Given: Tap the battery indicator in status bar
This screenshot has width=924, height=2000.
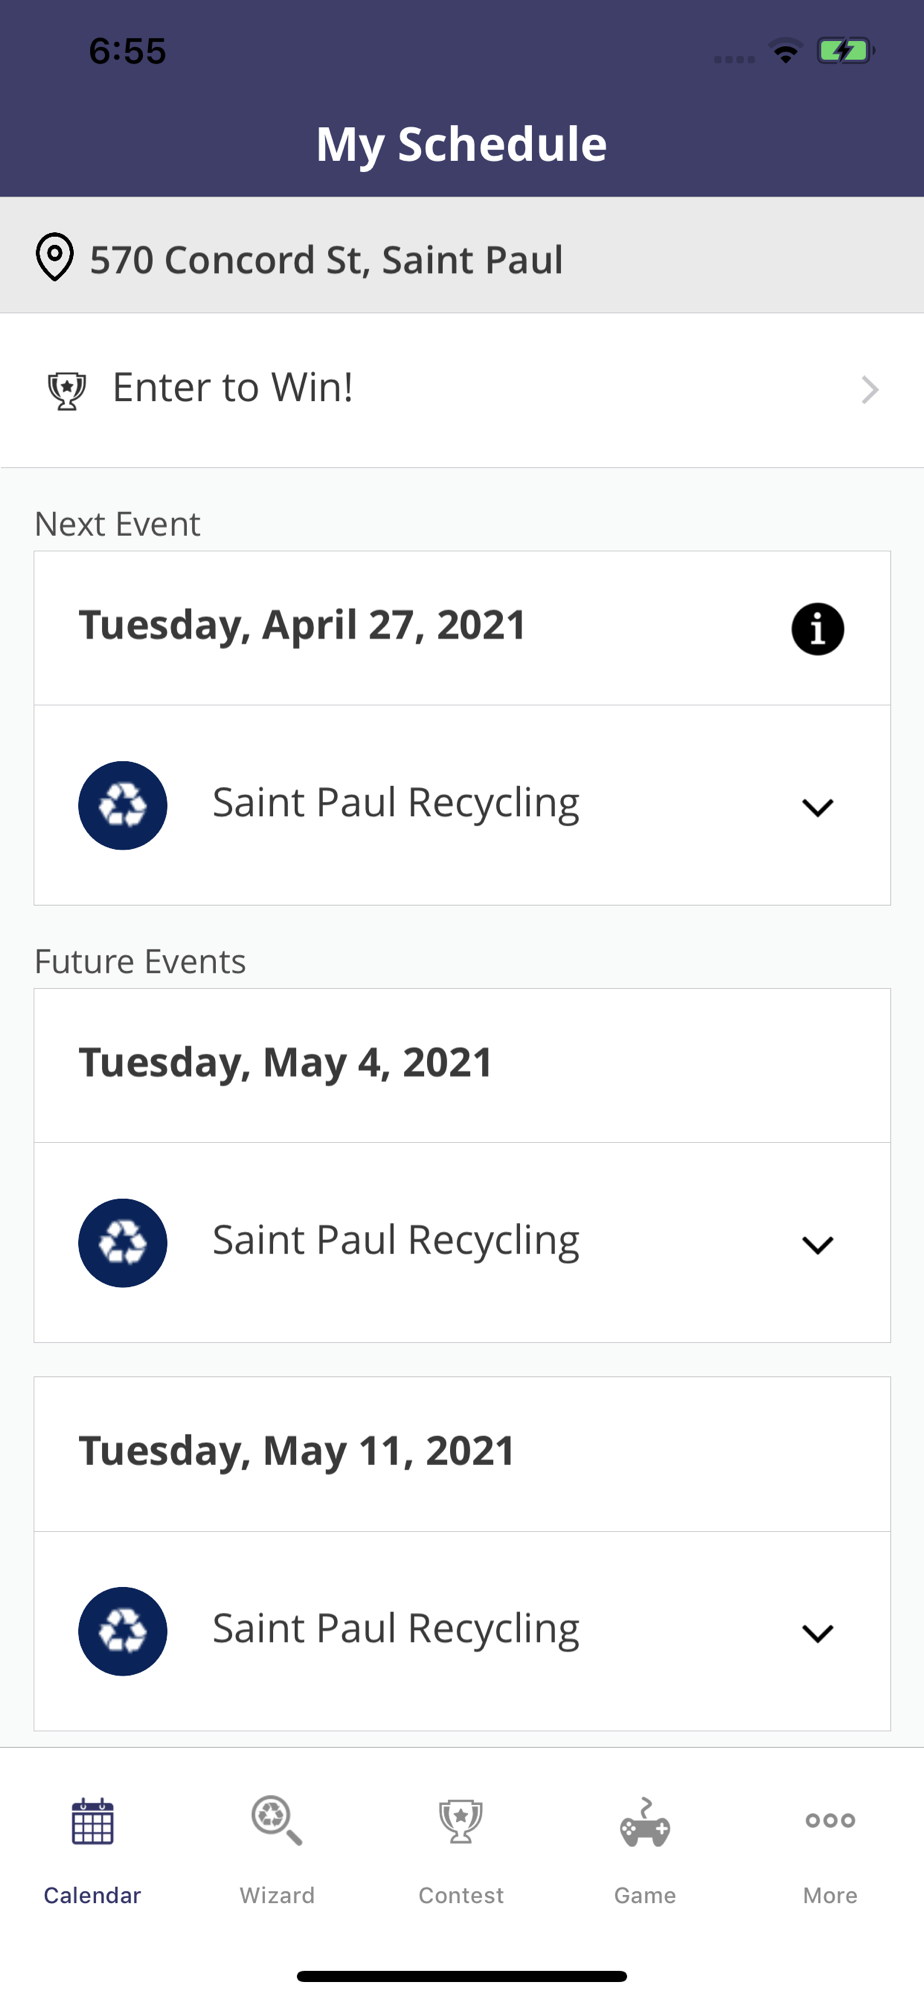Looking at the screenshot, I should click(x=845, y=51).
